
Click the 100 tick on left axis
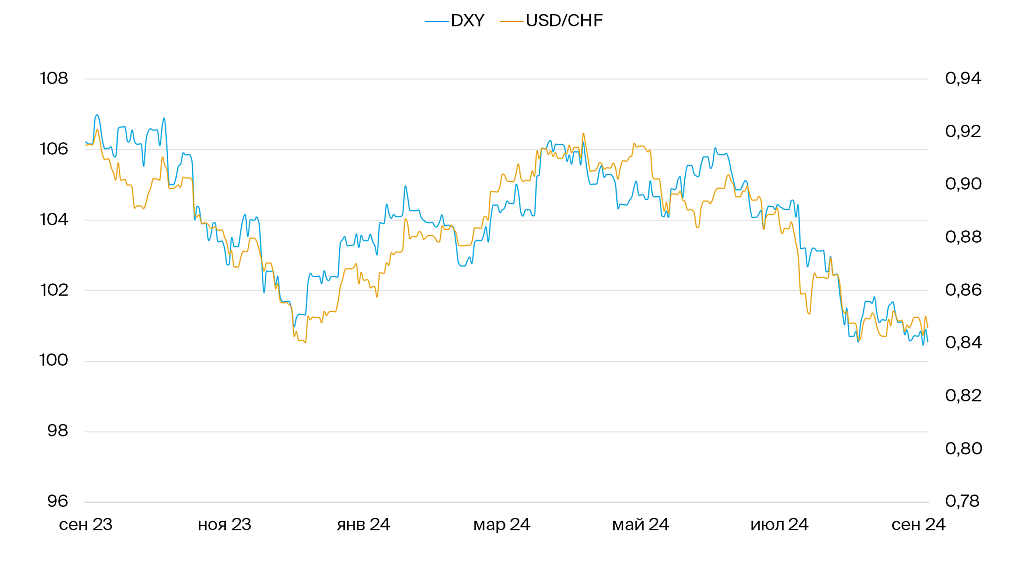click(x=55, y=361)
